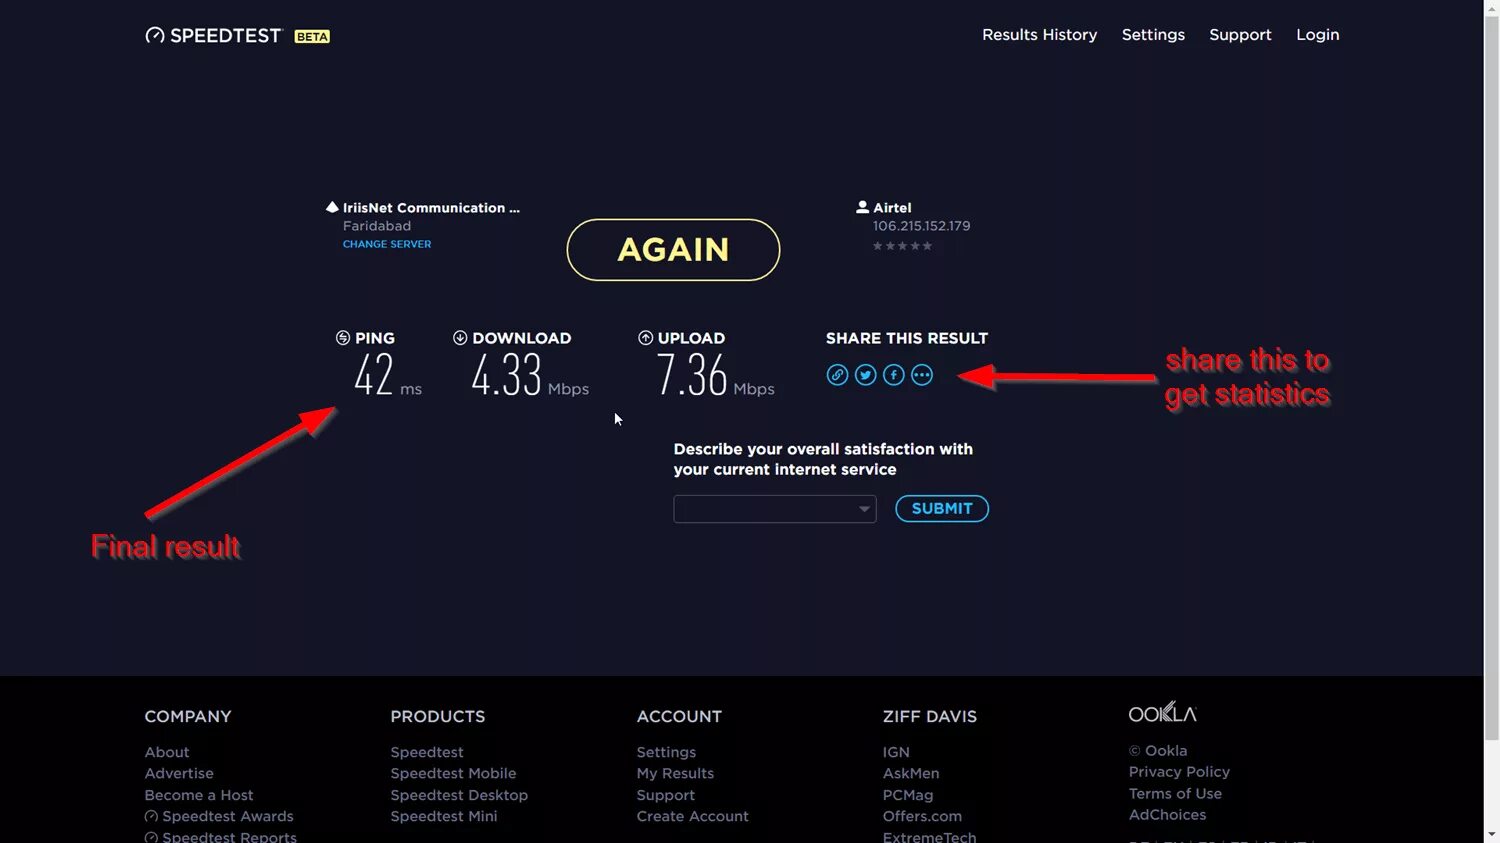Click the scrollbar up arrow

click(x=1492, y=8)
